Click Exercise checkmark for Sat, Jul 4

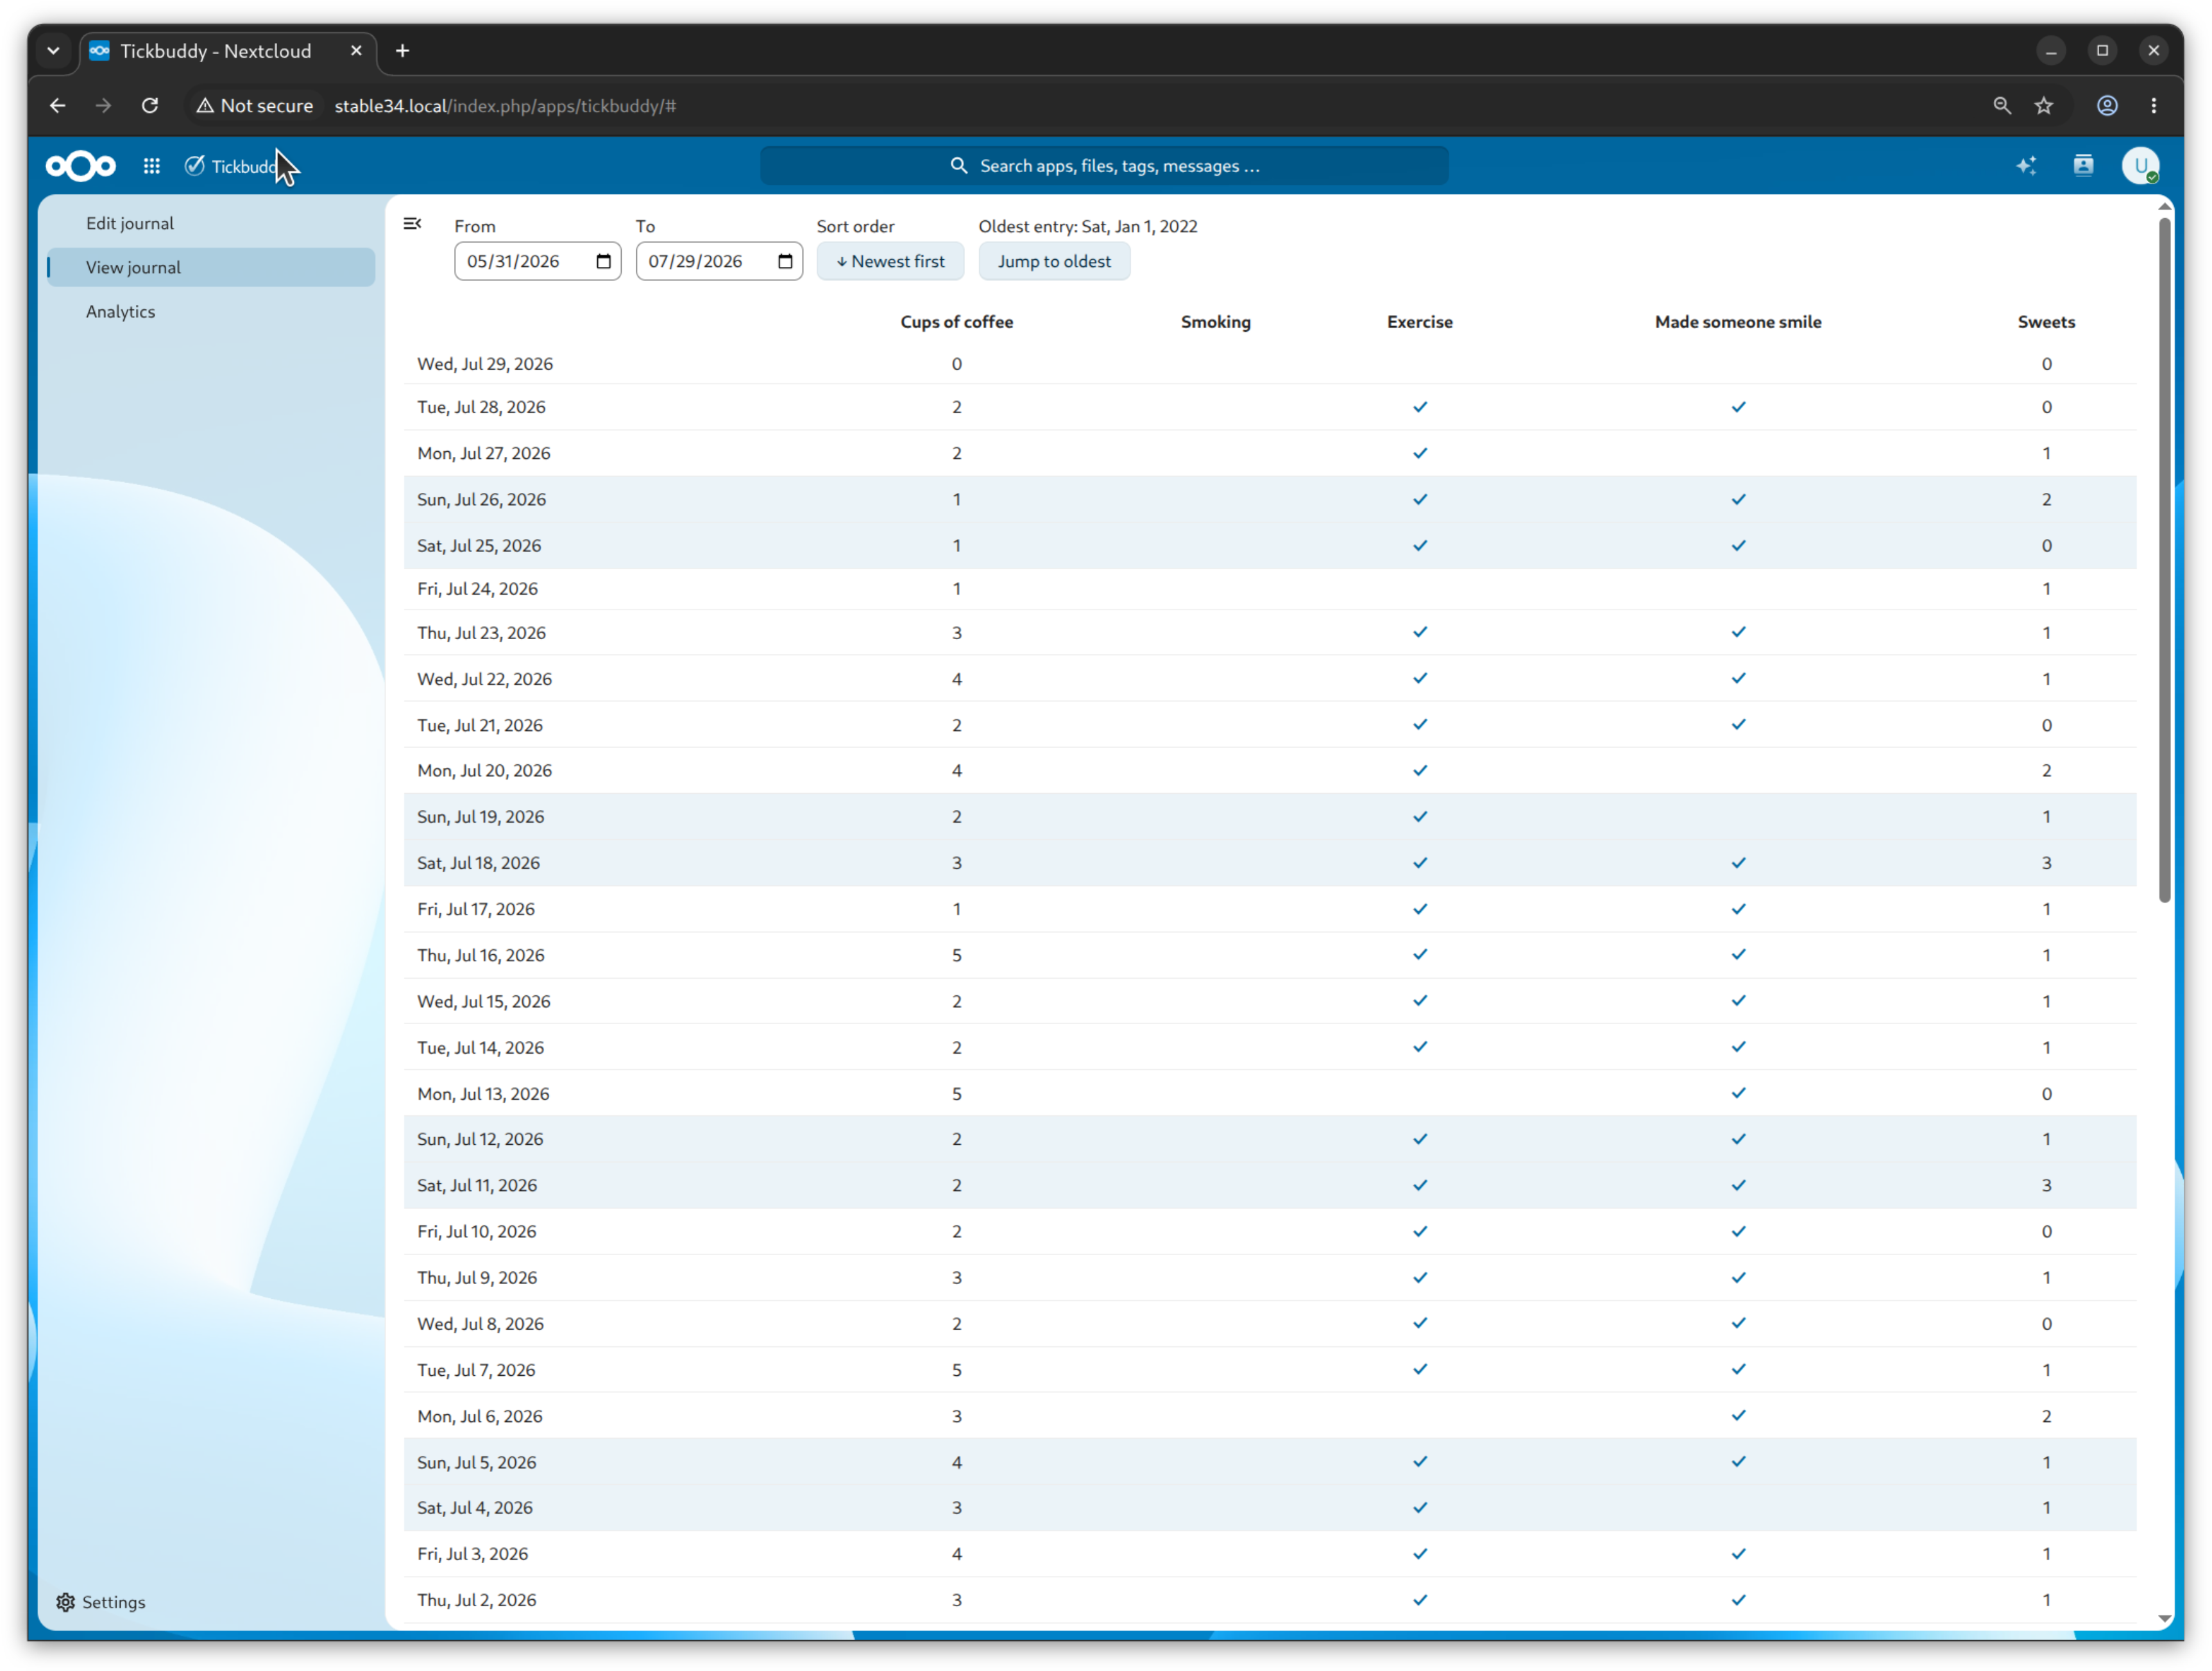[x=1420, y=1507]
